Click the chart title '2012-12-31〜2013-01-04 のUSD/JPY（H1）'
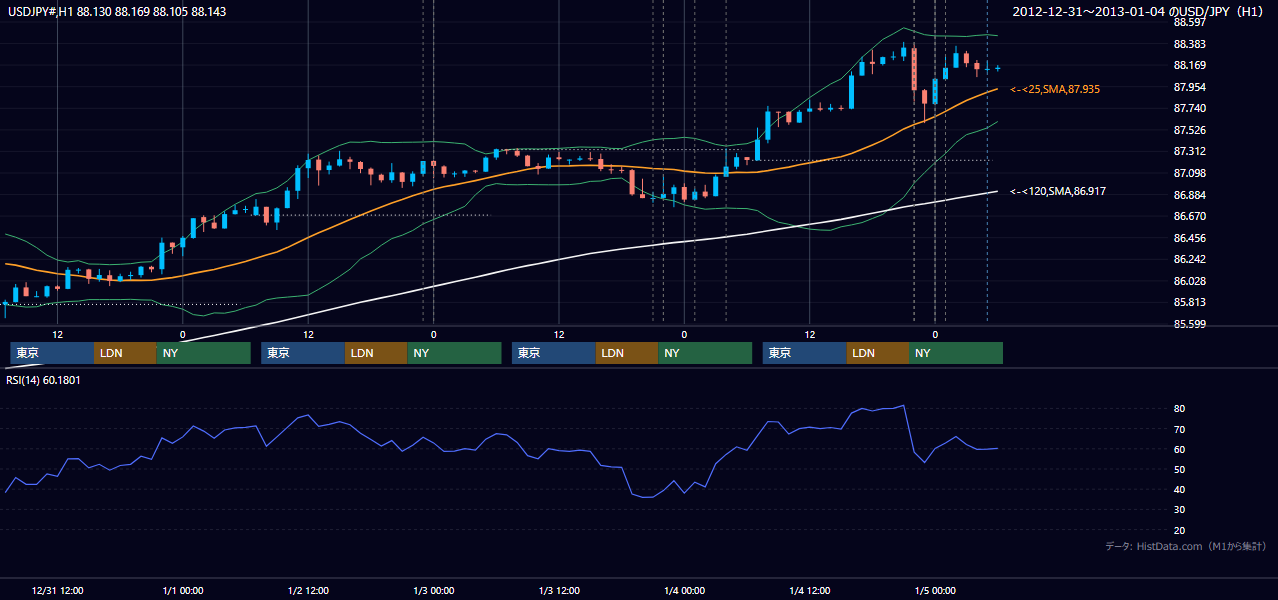Image resolution: width=1278 pixels, height=600 pixels. [x=1139, y=12]
